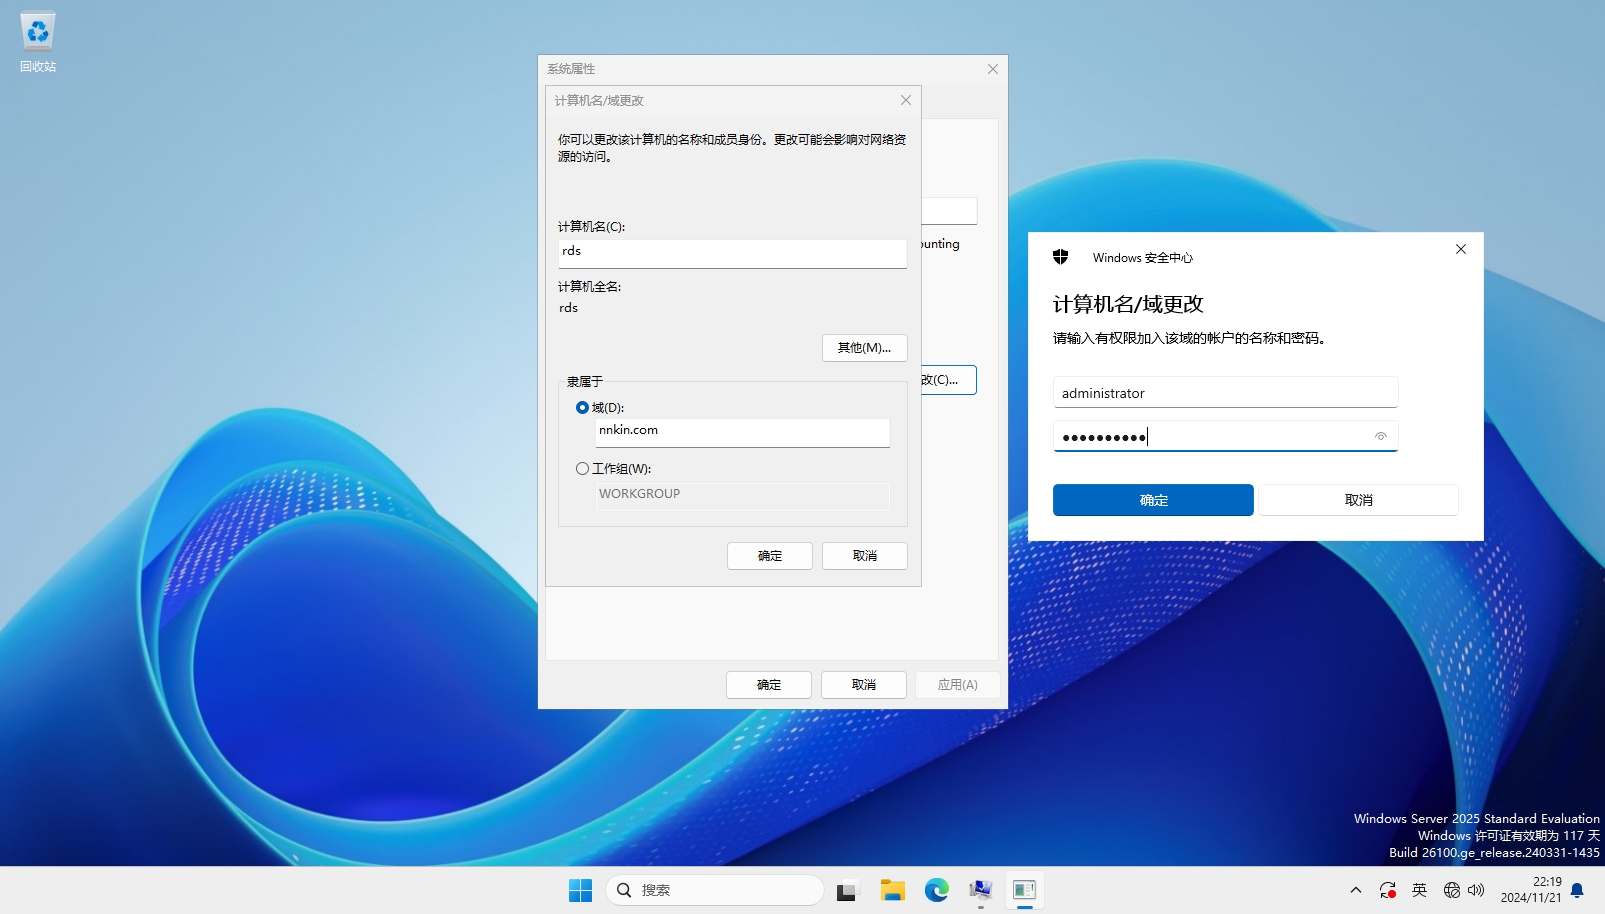Select the 工作组(W) radio button

582,469
